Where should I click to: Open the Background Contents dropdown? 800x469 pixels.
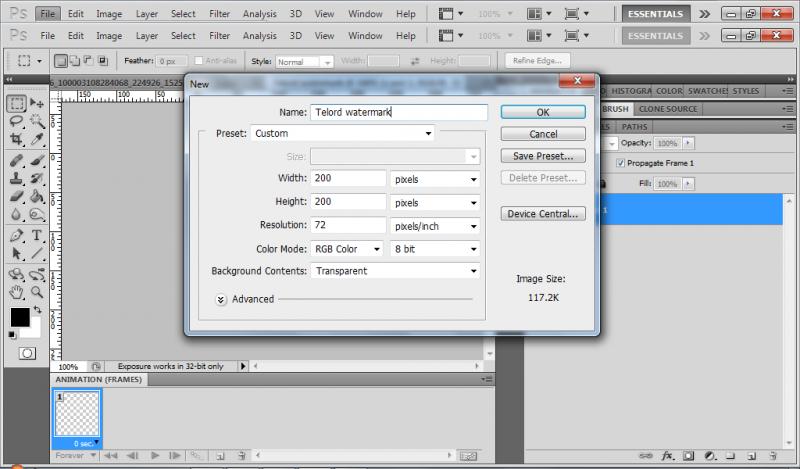pyautogui.click(x=396, y=271)
